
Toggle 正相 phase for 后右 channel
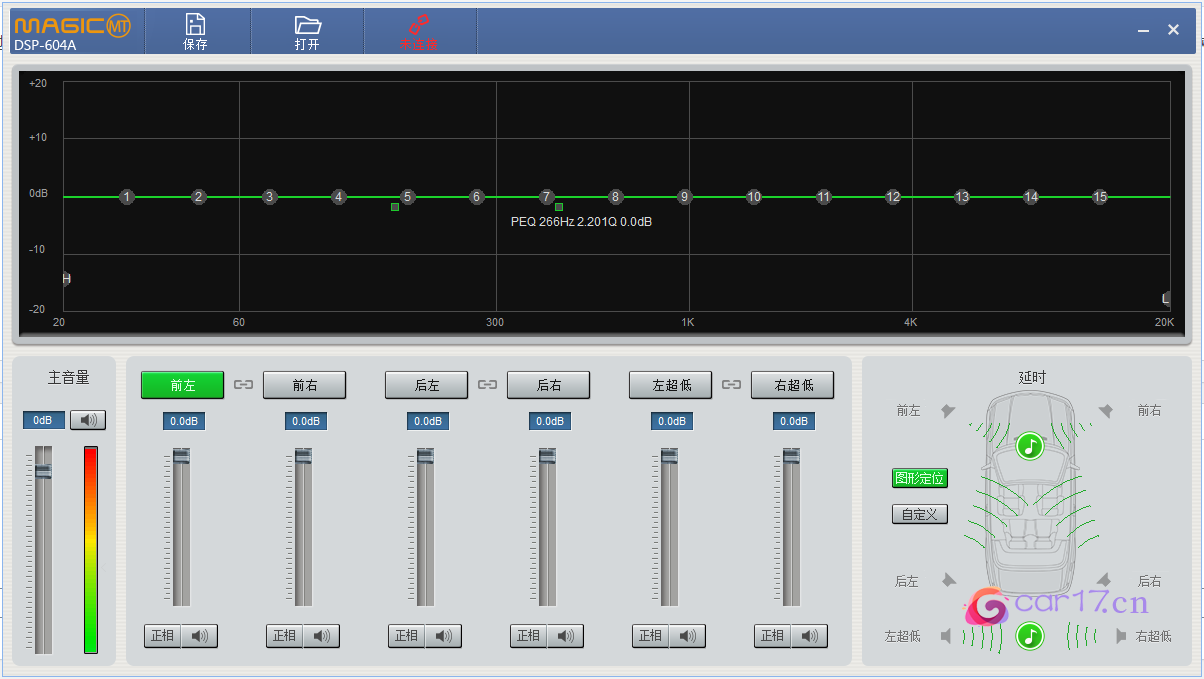coord(528,635)
